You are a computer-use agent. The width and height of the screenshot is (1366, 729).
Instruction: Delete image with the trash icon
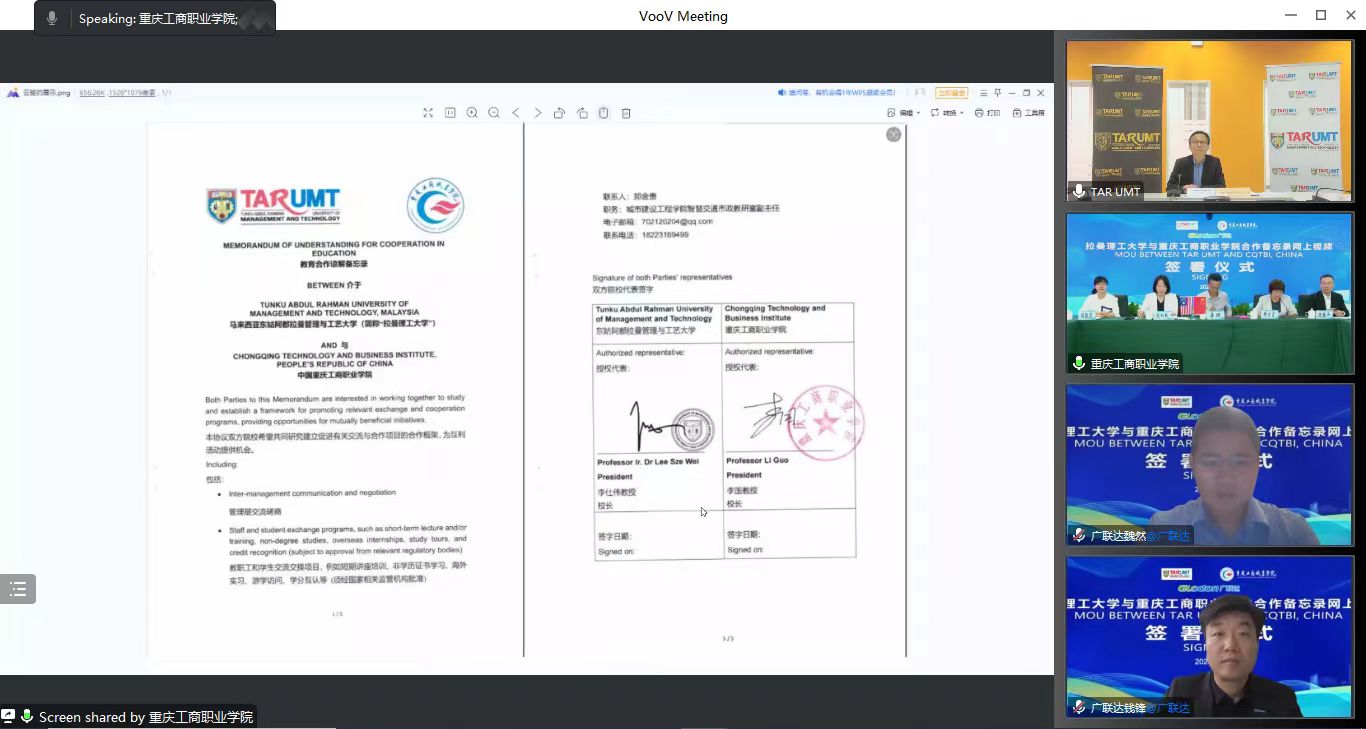(x=626, y=113)
